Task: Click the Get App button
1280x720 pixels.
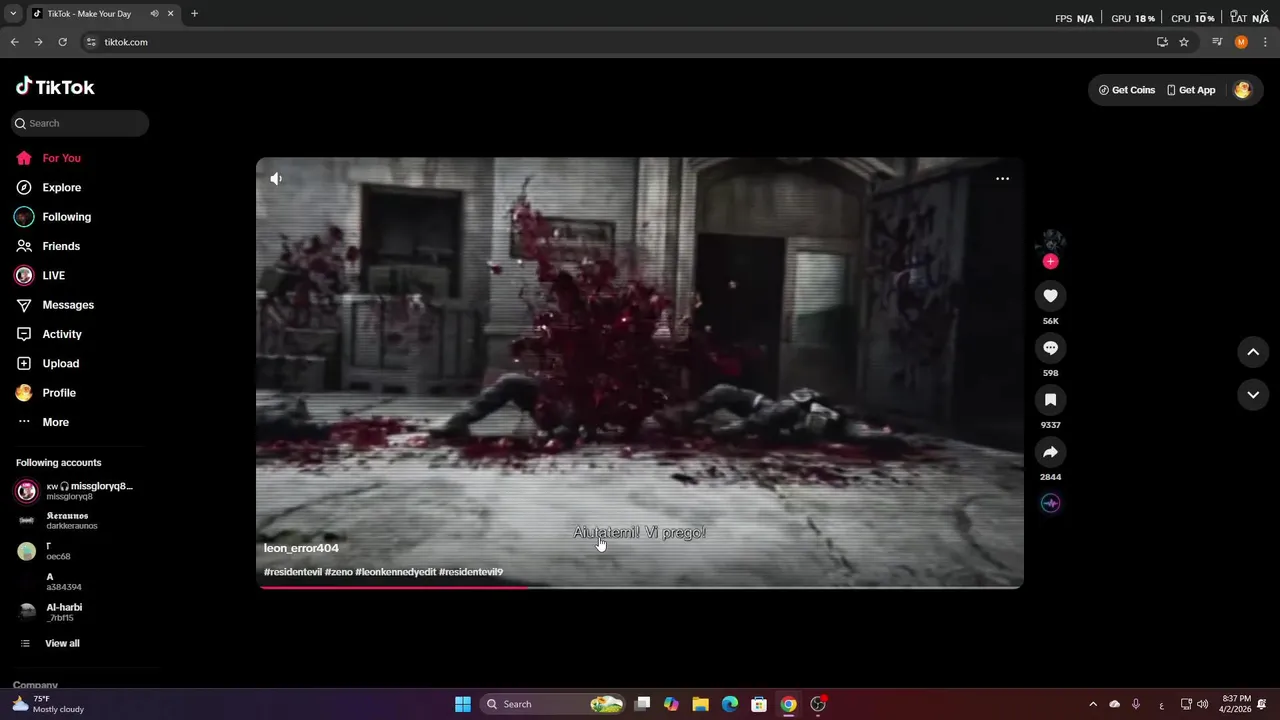Action: 1191,90
